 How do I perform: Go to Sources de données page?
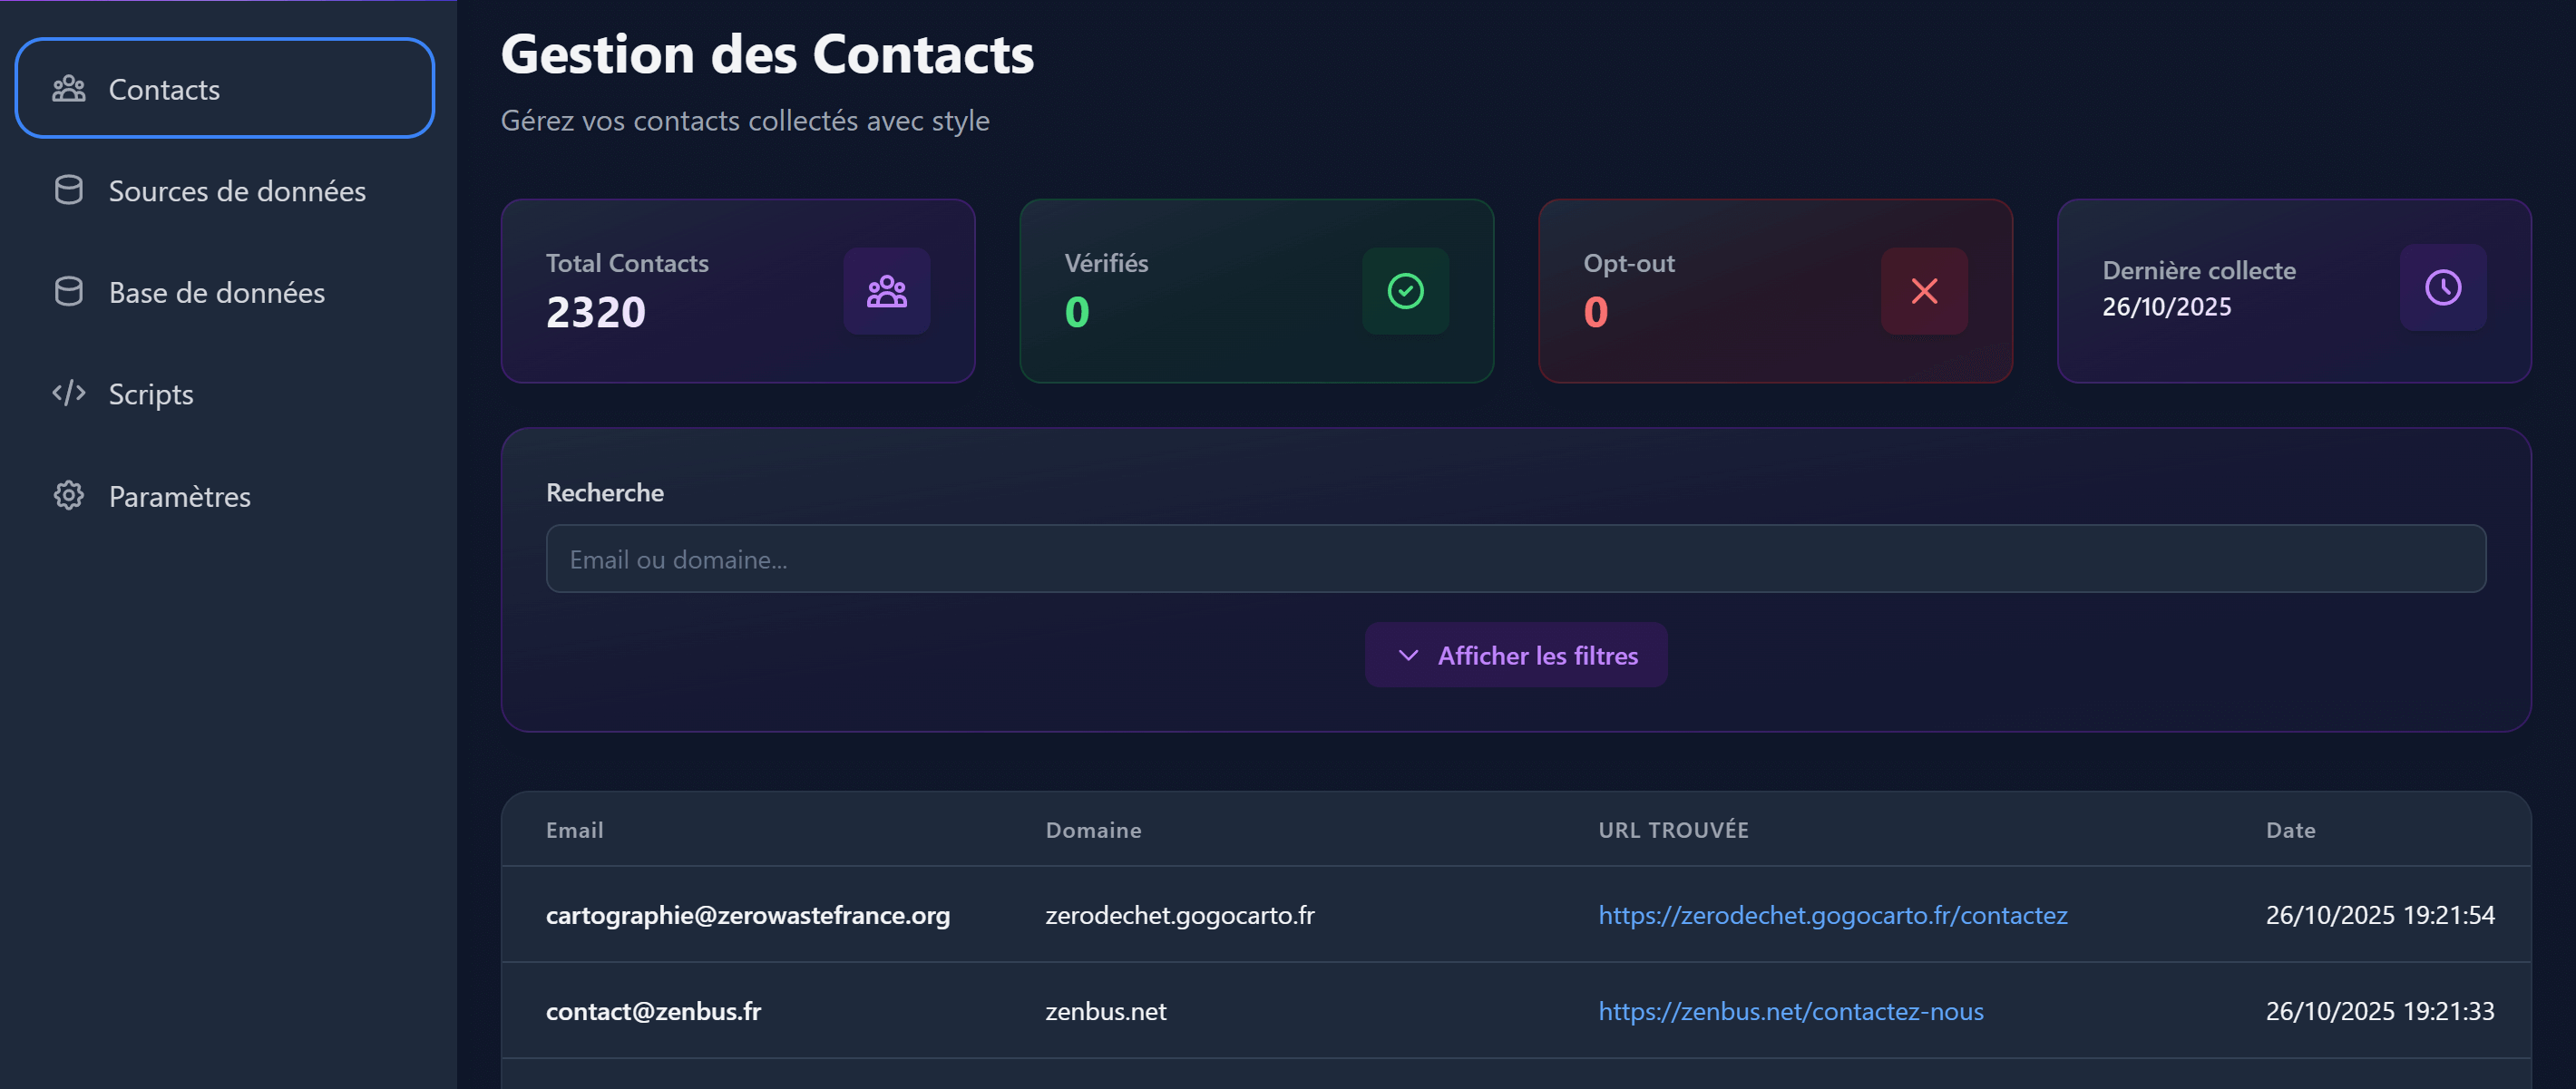(224, 190)
